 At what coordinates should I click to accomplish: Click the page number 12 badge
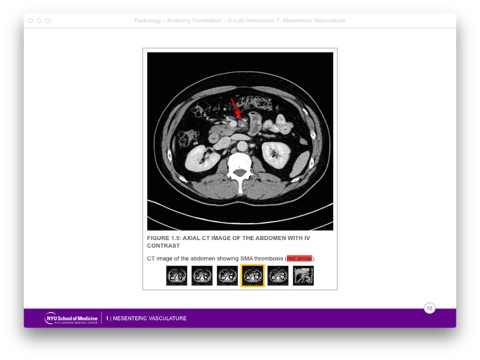click(429, 308)
